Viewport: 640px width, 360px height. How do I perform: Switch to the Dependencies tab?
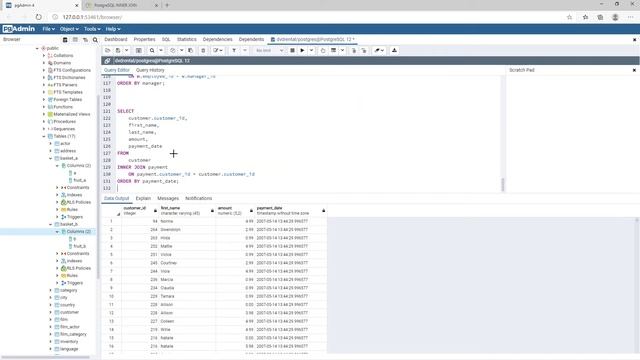tap(218, 40)
